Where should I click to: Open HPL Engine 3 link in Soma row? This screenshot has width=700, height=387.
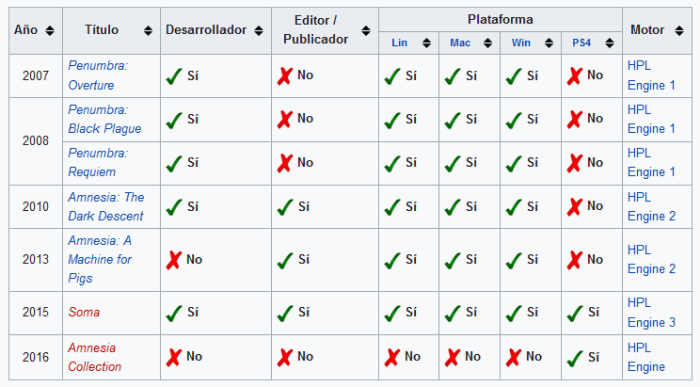click(x=651, y=312)
